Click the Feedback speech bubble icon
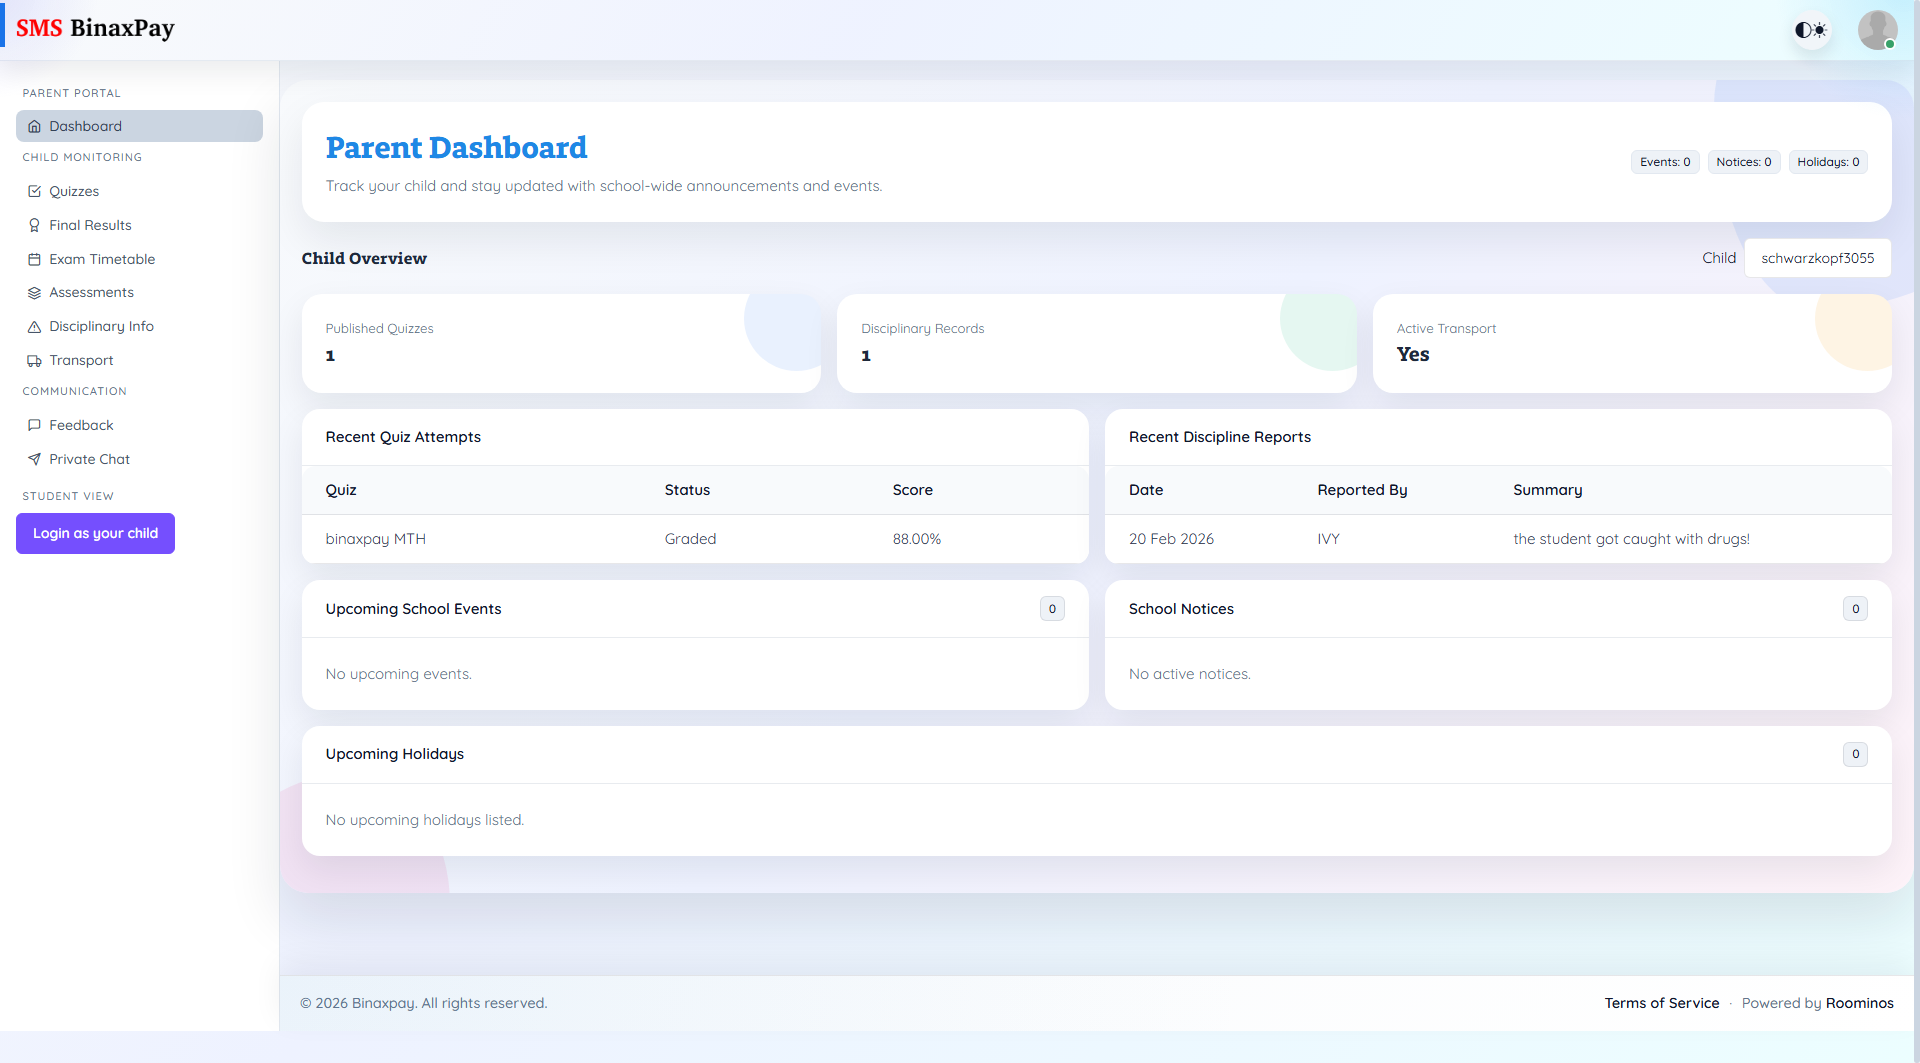The height and width of the screenshot is (1063, 1920). pos(35,425)
